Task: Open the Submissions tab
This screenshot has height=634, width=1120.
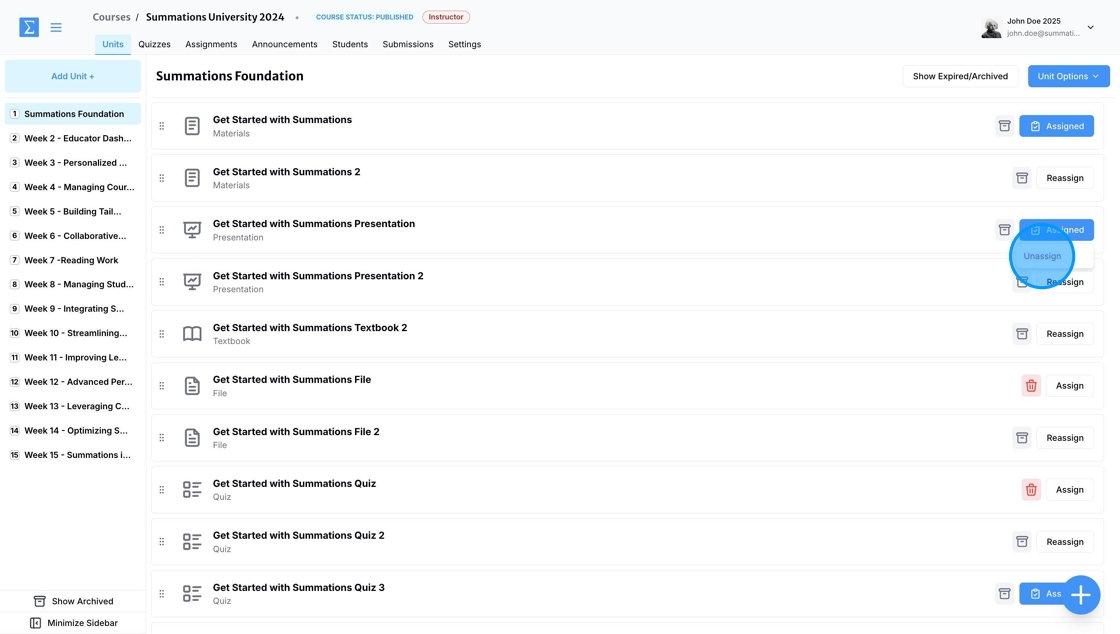Action: point(408,44)
